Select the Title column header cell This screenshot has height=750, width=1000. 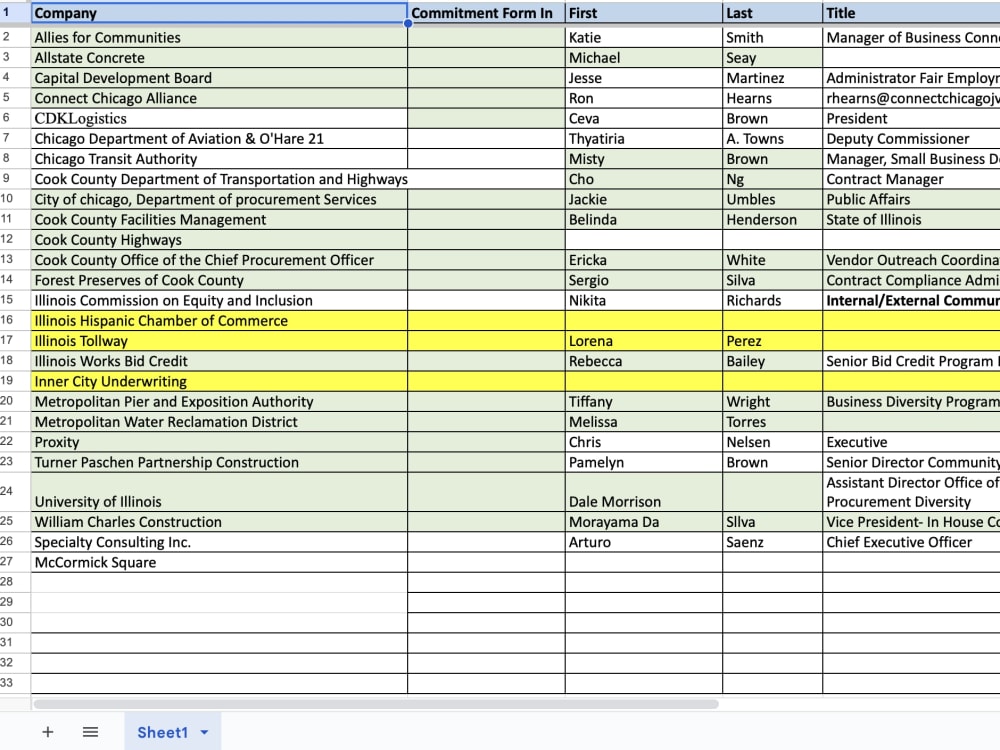click(x=911, y=13)
